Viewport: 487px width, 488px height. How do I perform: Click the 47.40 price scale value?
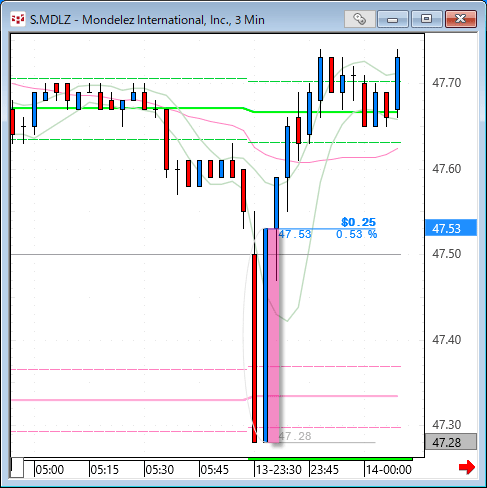pos(446,339)
